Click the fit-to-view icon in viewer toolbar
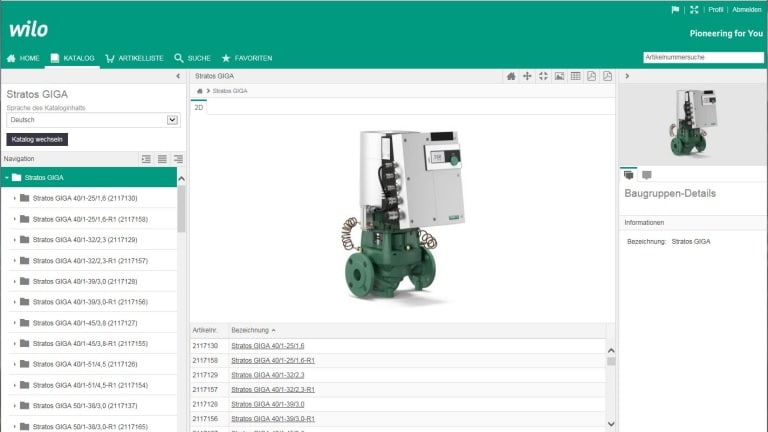The image size is (768, 432). 543,76
